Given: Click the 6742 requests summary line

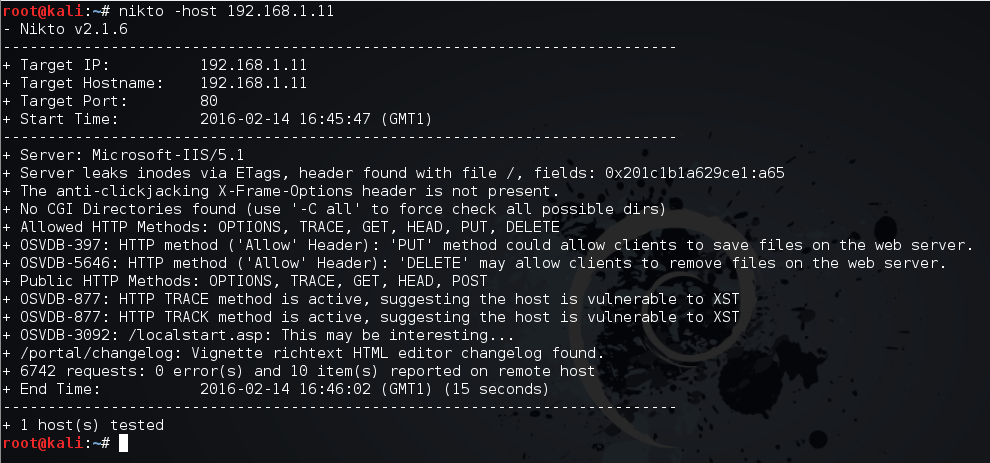Looking at the screenshot, I should 299,371.
